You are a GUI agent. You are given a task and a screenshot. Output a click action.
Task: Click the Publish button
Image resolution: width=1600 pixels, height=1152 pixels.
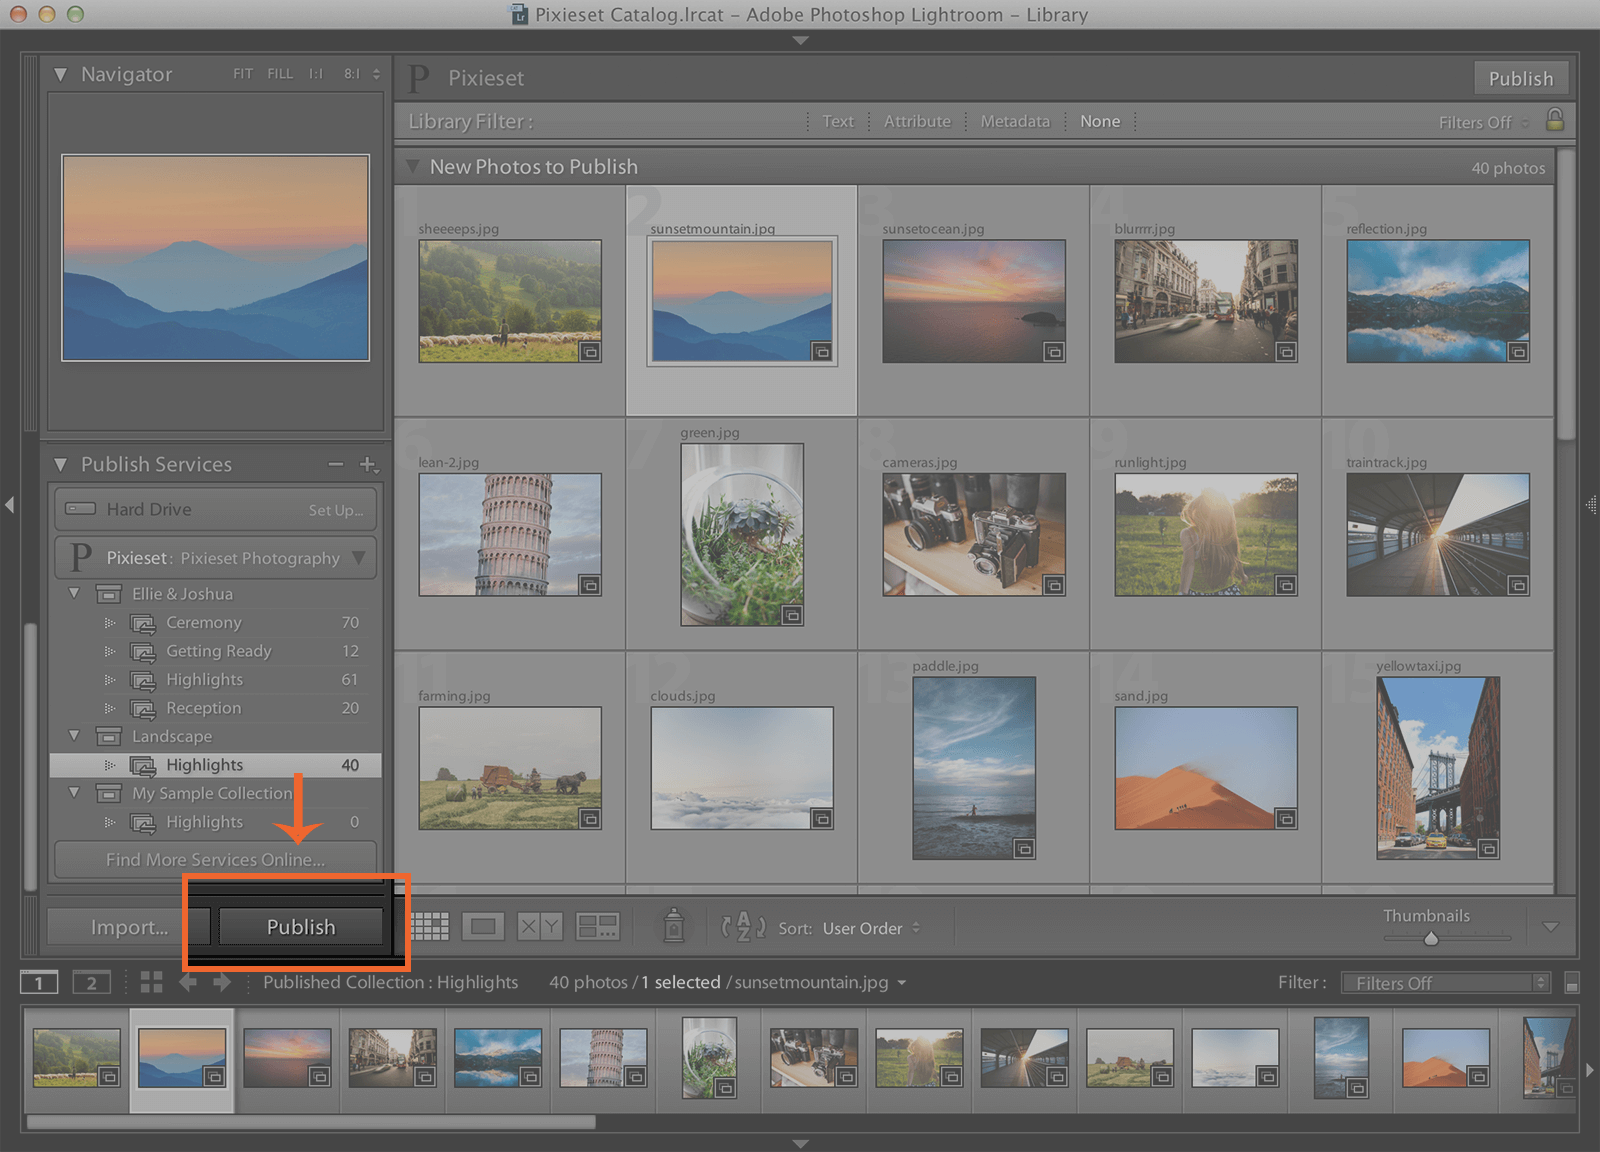(x=300, y=927)
